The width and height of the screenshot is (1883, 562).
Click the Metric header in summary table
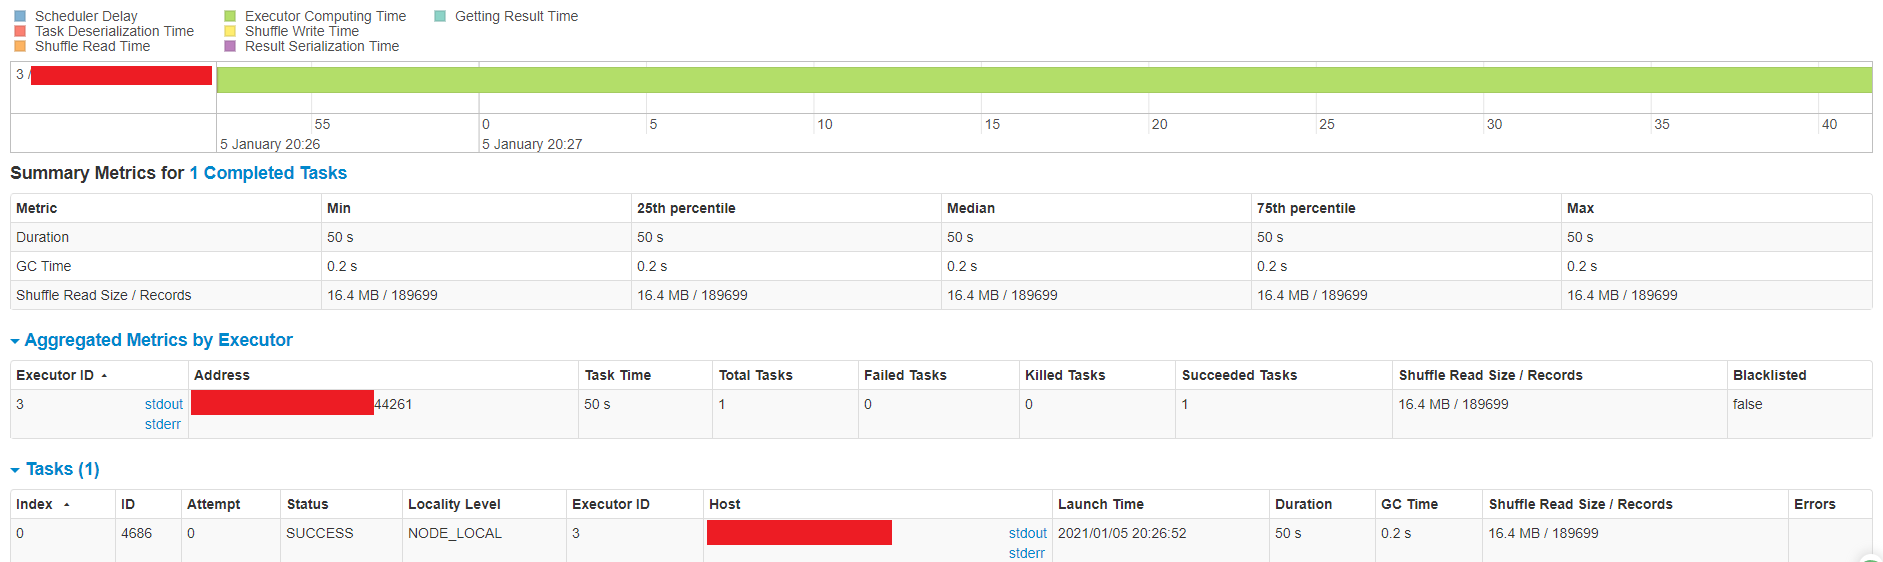(x=37, y=208)
